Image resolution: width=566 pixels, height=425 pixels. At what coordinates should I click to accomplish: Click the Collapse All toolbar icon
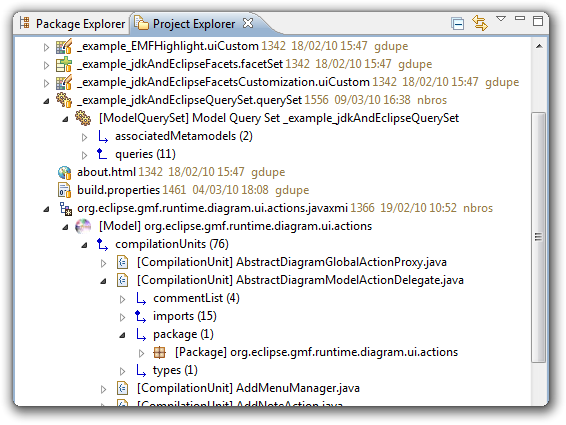click(x=457, y=23)
